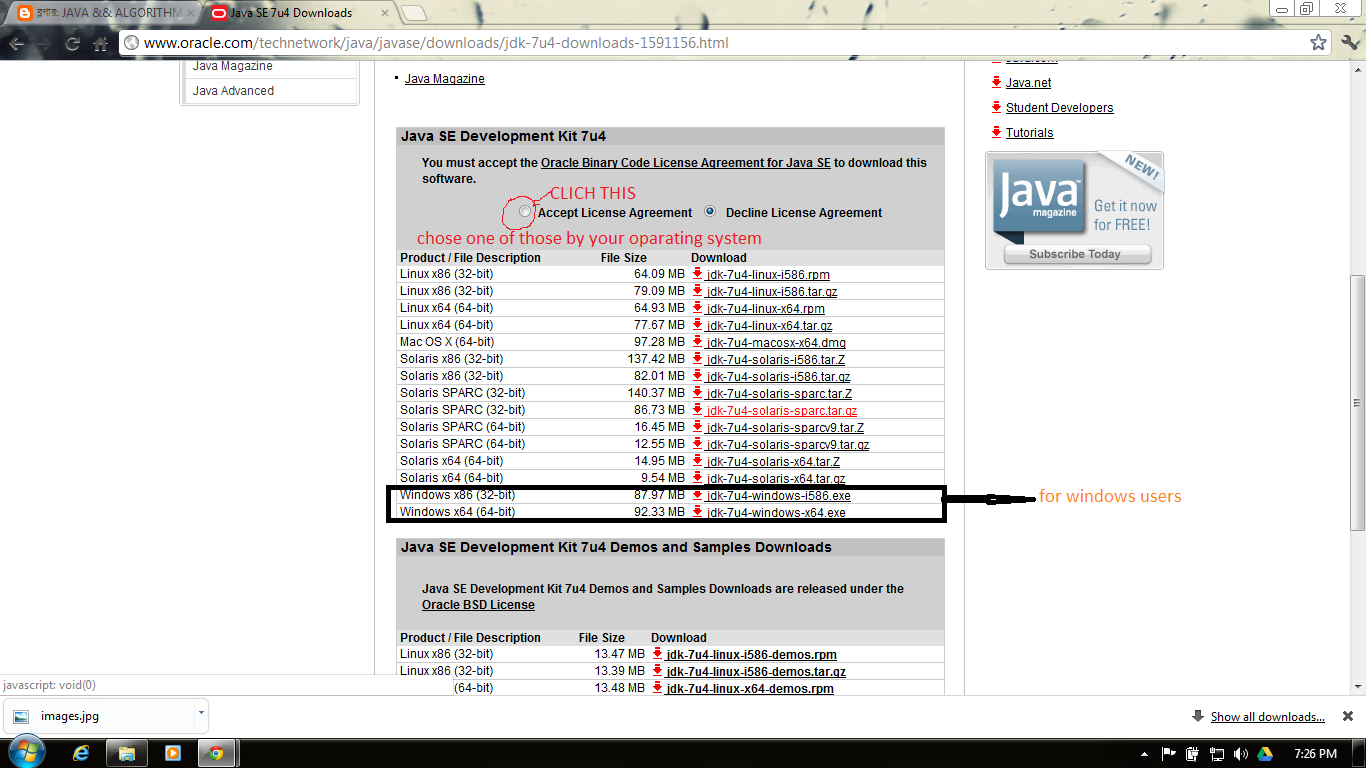Open the Student Developers link
Screen dimensions: 1366x768
pyautogui.click(x=1059, y=108)
